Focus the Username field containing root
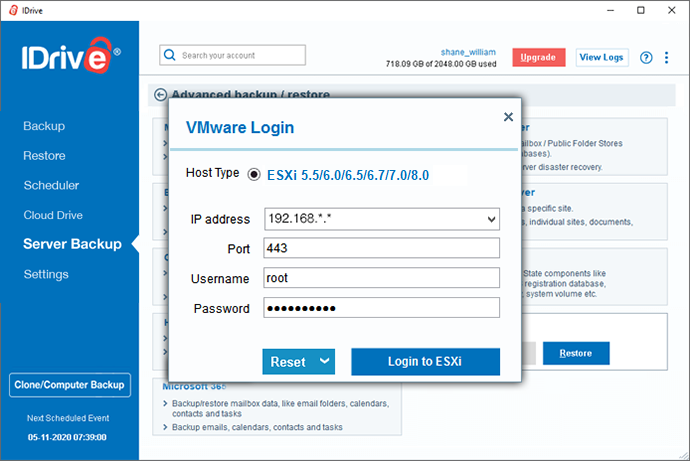The width and height of the screenshot is (690, 461). [382, 278]
